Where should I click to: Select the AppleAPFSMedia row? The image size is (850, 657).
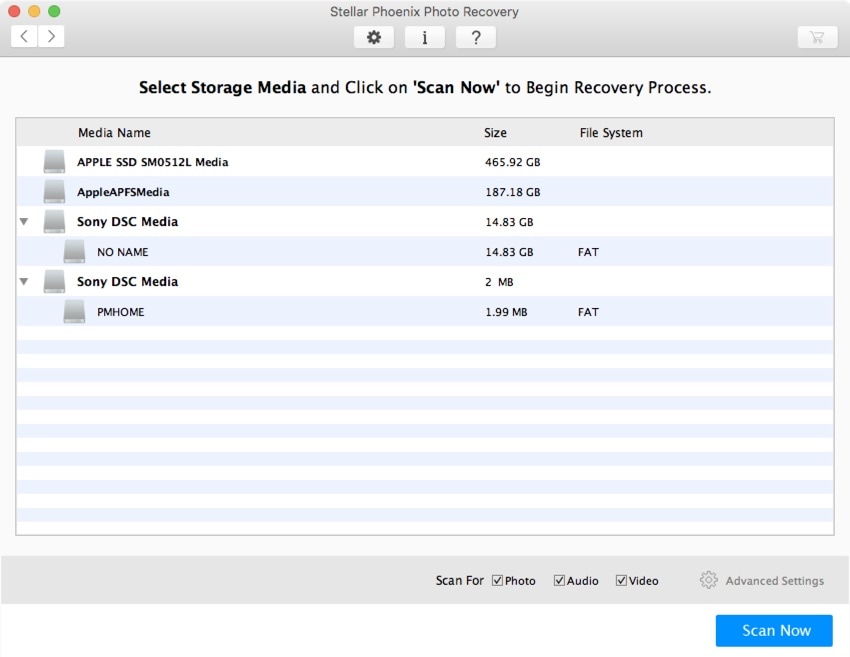[425, 191]
